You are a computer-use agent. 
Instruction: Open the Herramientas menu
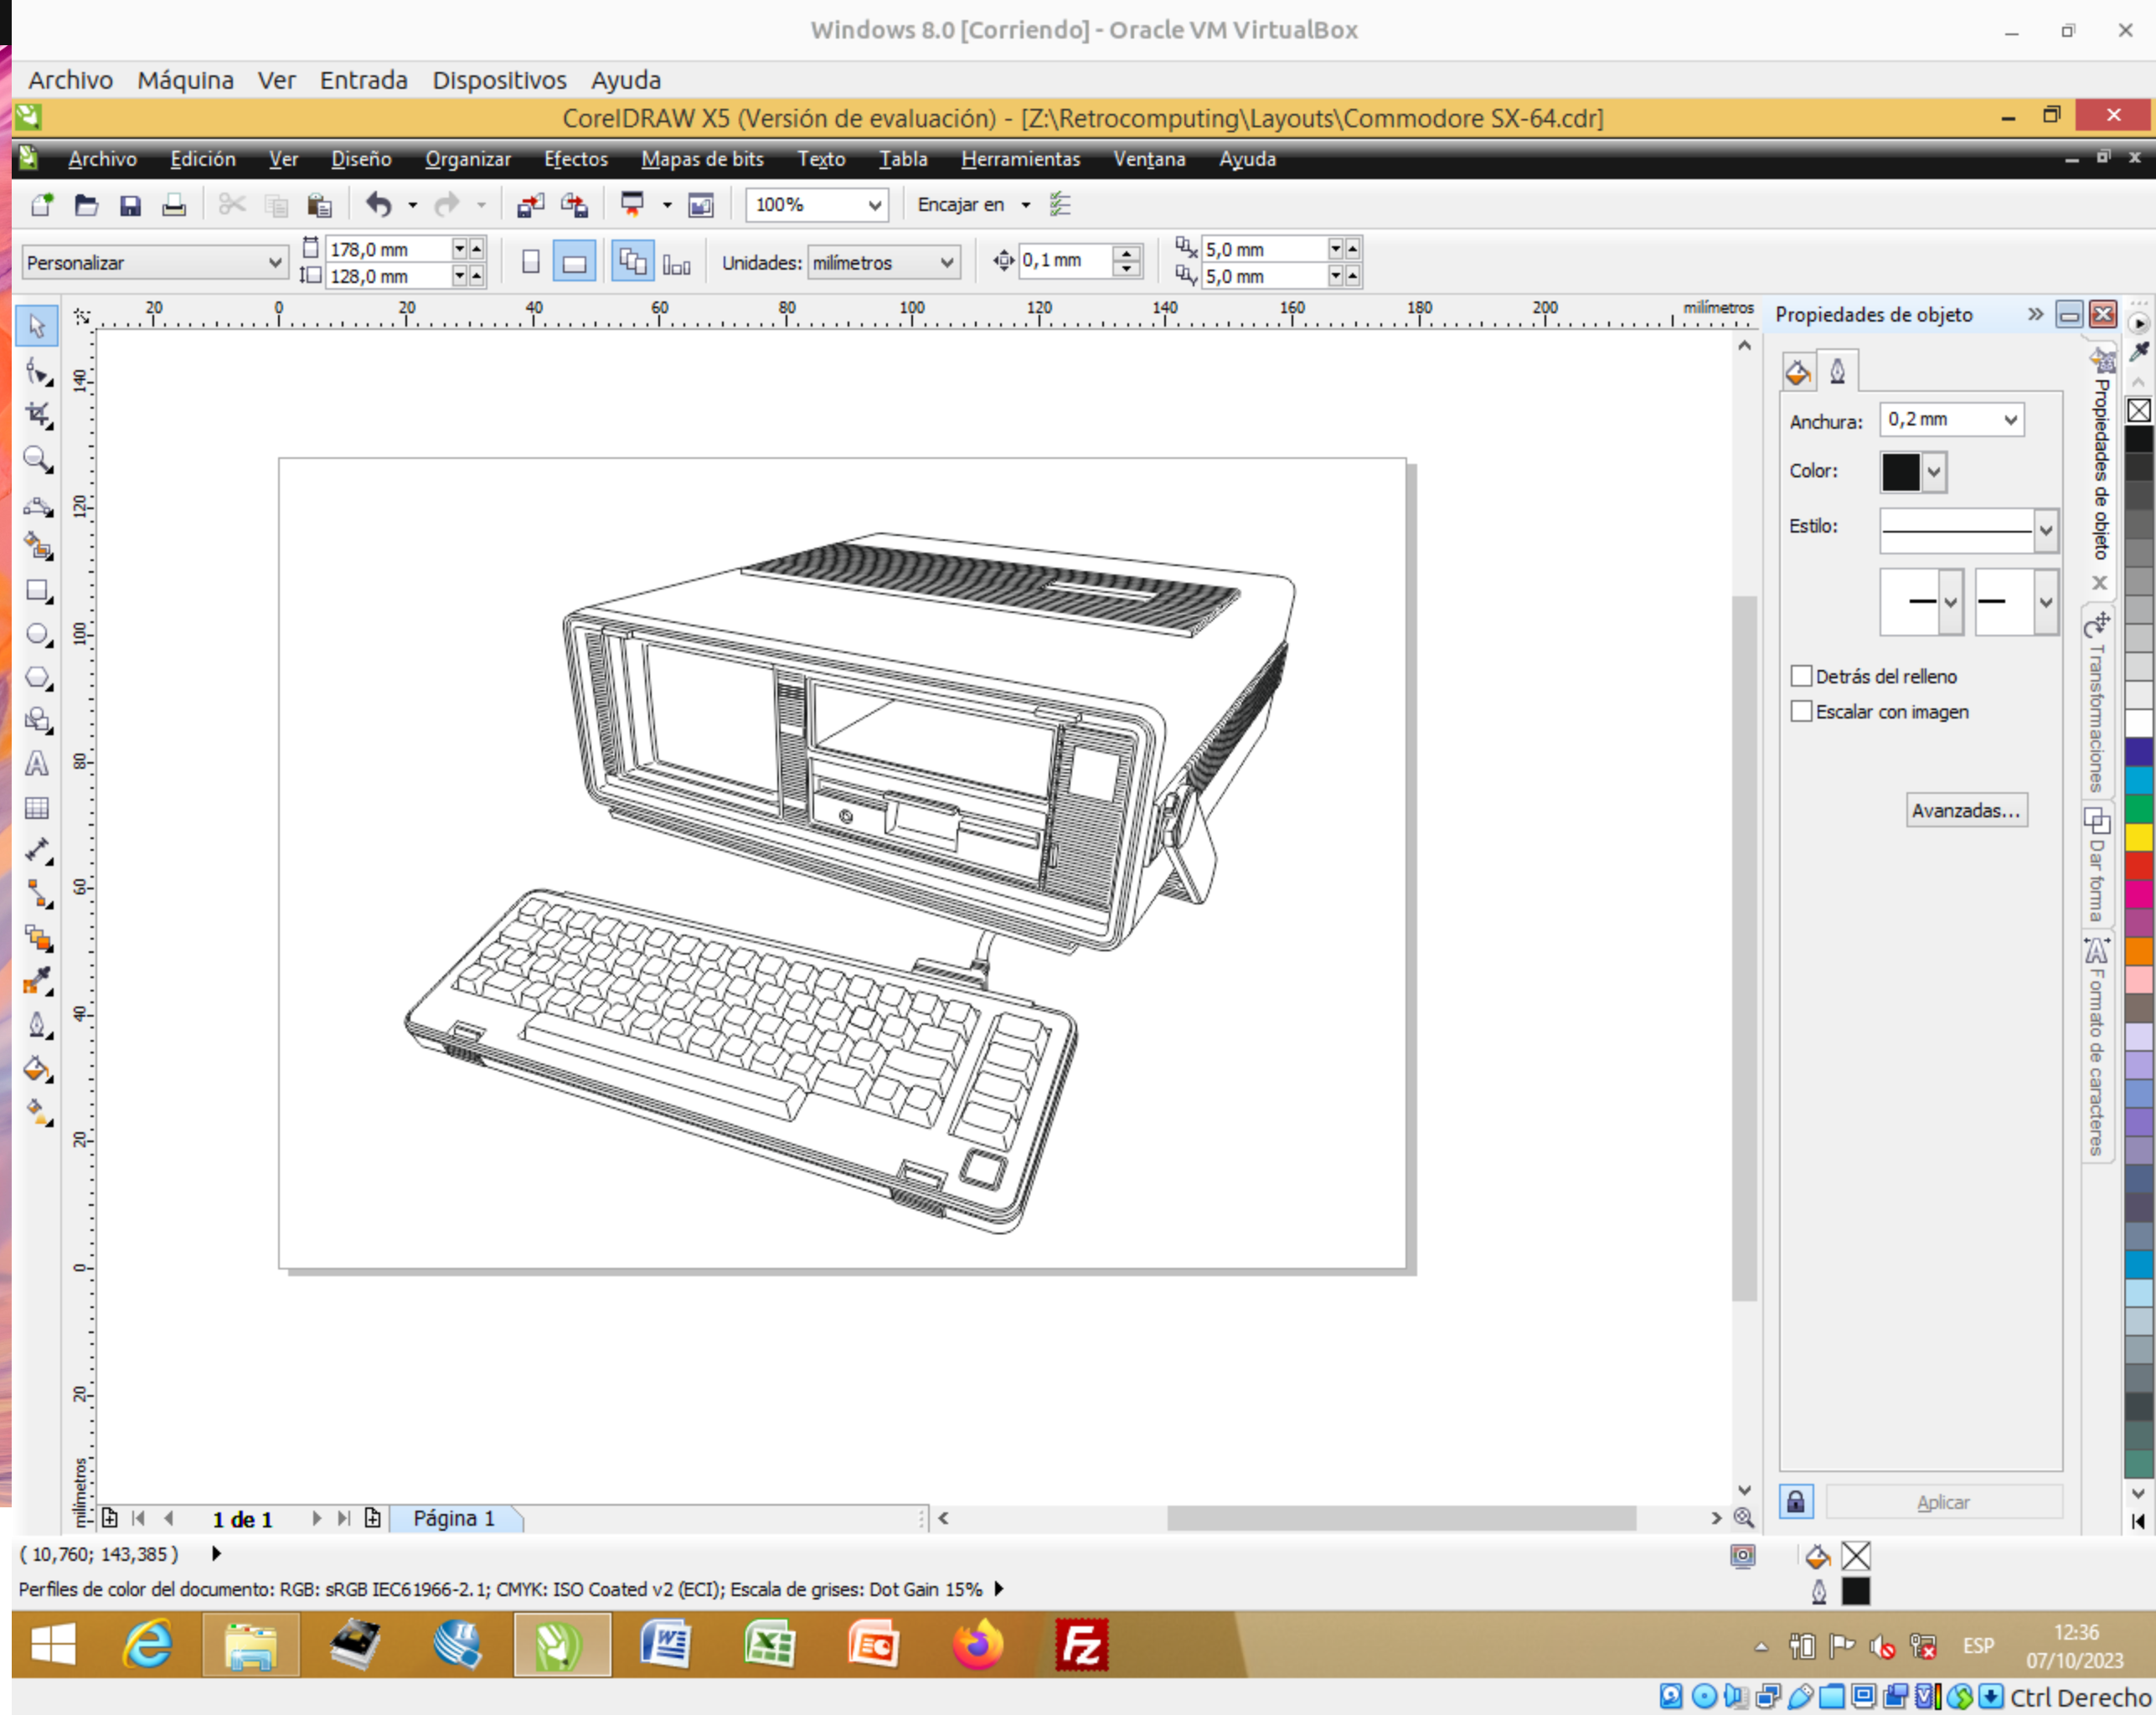tap(1021, 159)
